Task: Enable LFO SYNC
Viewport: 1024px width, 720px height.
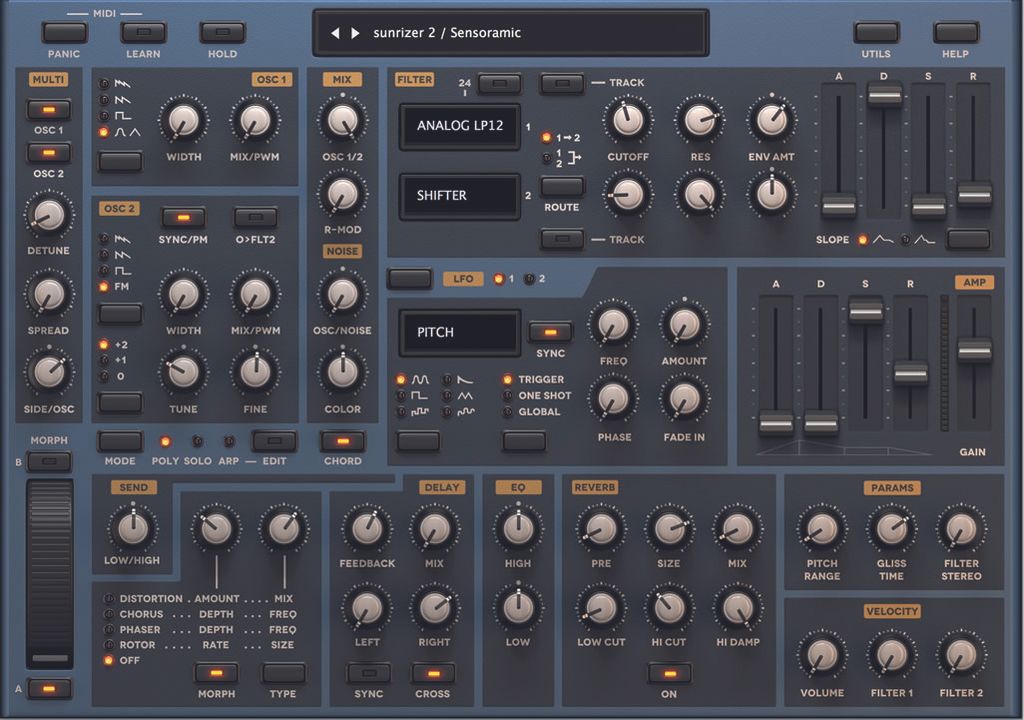Action: click(x=549, y=330)
